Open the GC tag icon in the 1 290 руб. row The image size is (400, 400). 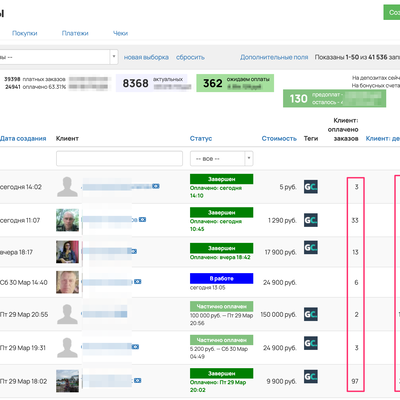click(x=311, y=220)
